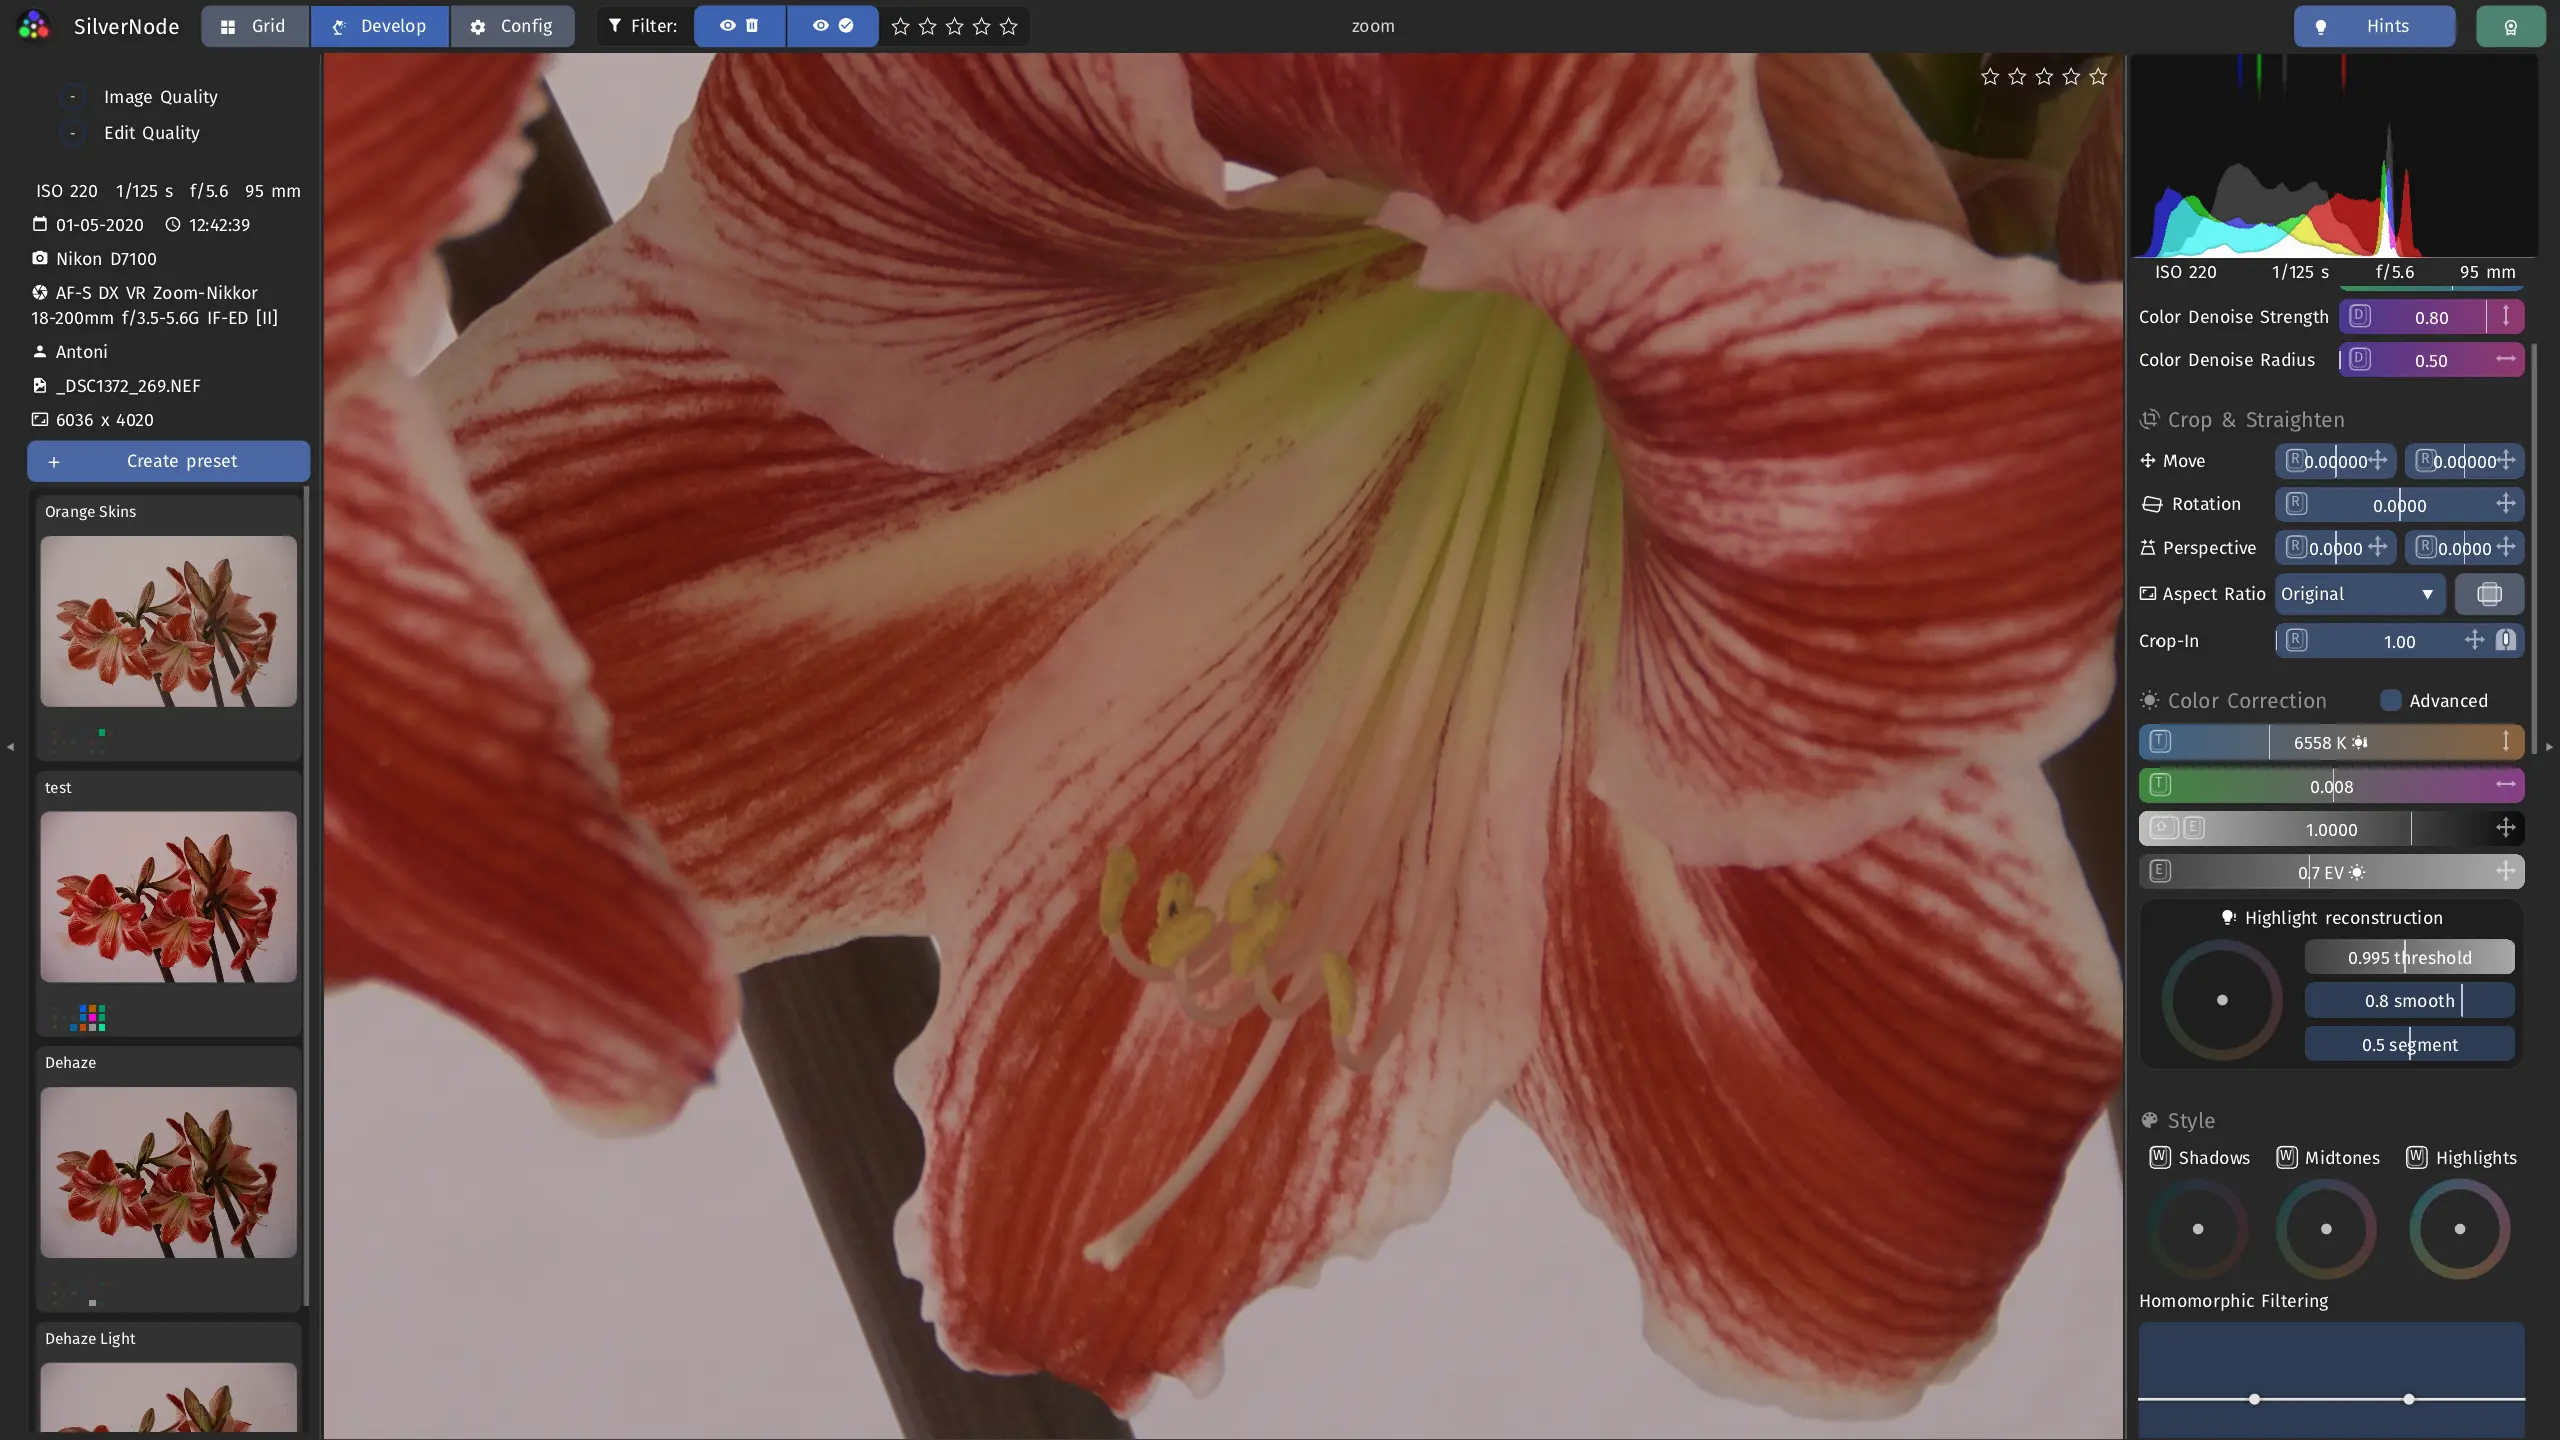
Task: Set filter rating to fifth star
Action: pos(1008,27)
